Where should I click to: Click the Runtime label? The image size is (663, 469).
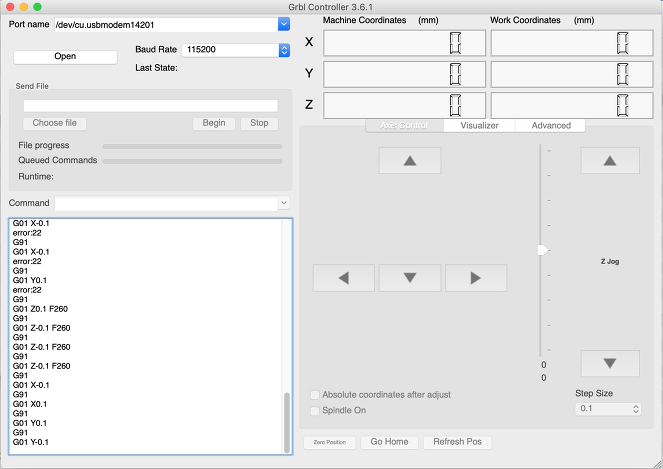[x=36, y=177]
